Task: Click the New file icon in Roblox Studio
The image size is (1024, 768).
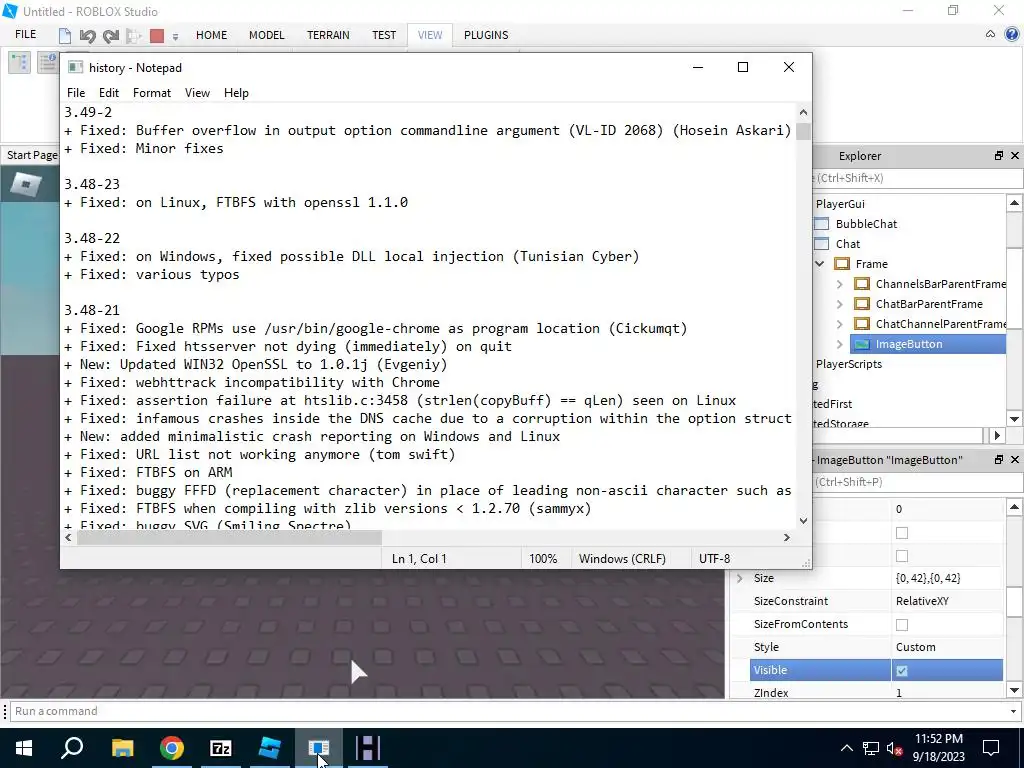Action: tap(65, 35)
